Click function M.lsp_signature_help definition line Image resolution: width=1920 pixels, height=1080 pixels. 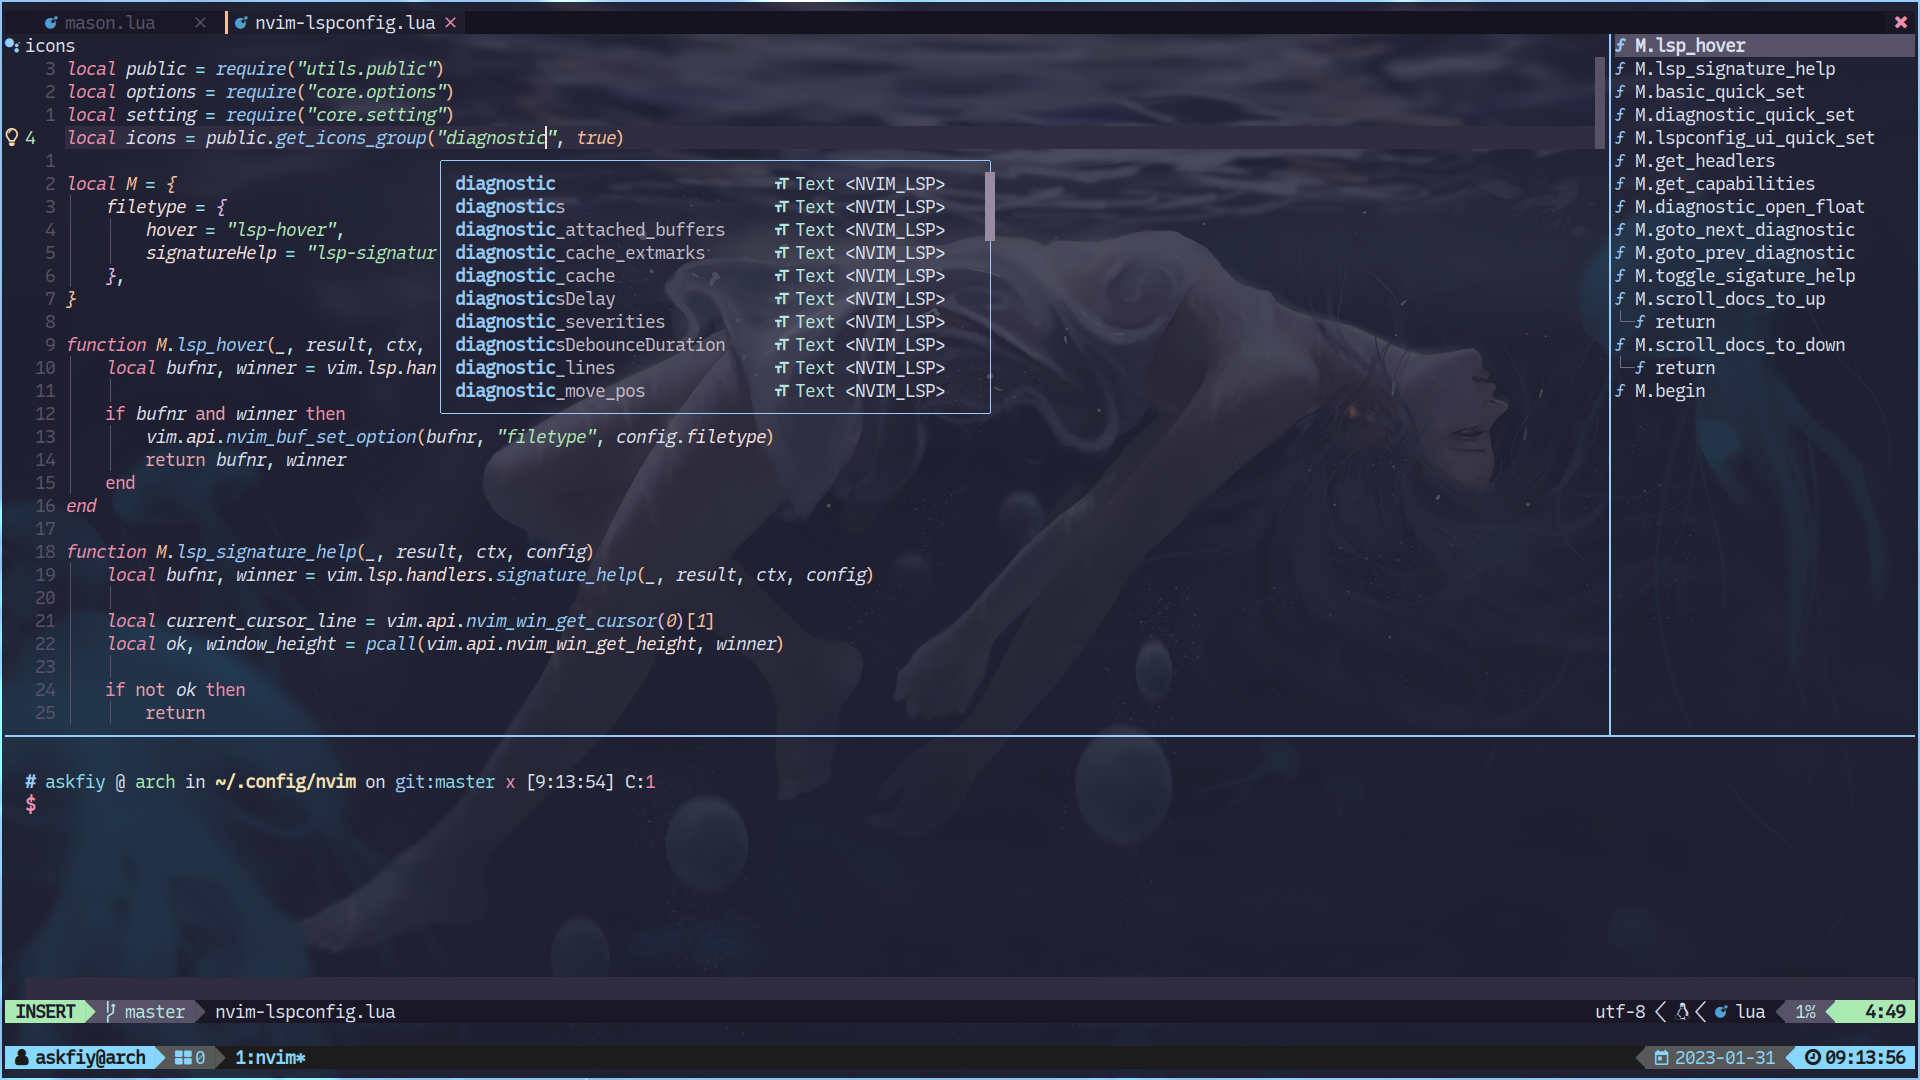[x=329, y=551]
